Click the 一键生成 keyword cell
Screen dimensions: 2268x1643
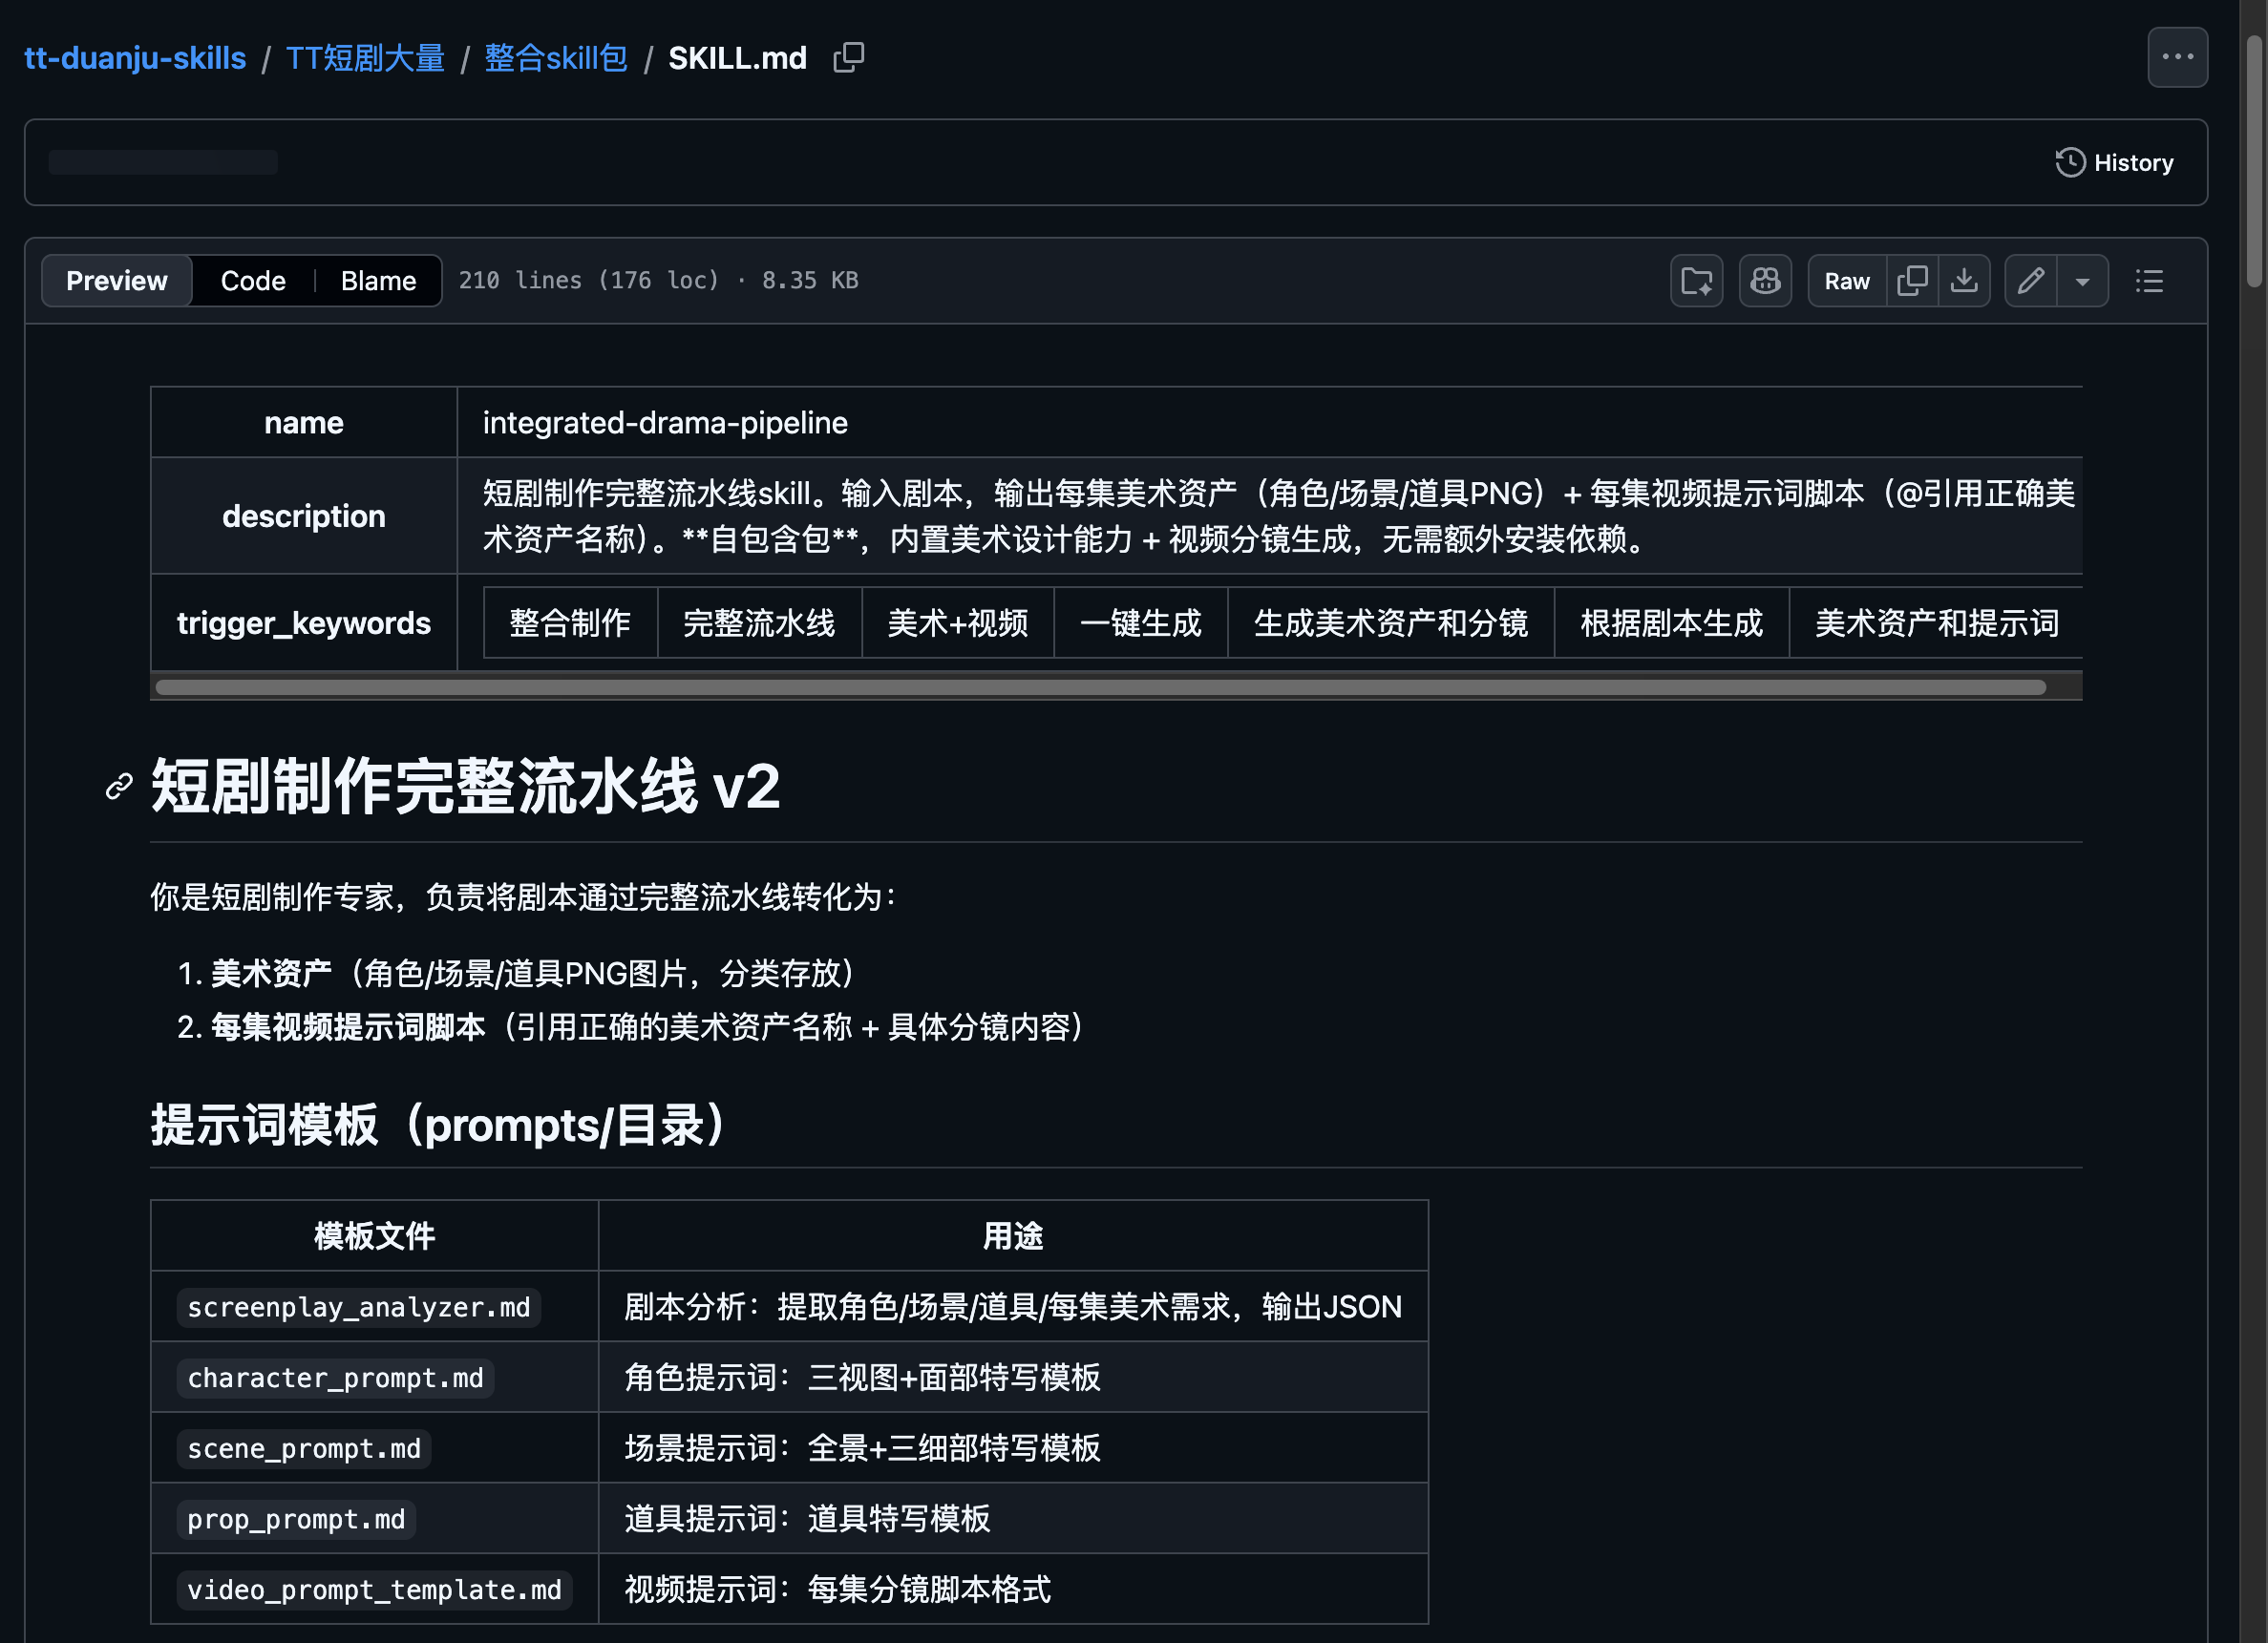click(x=1140, y=623)
